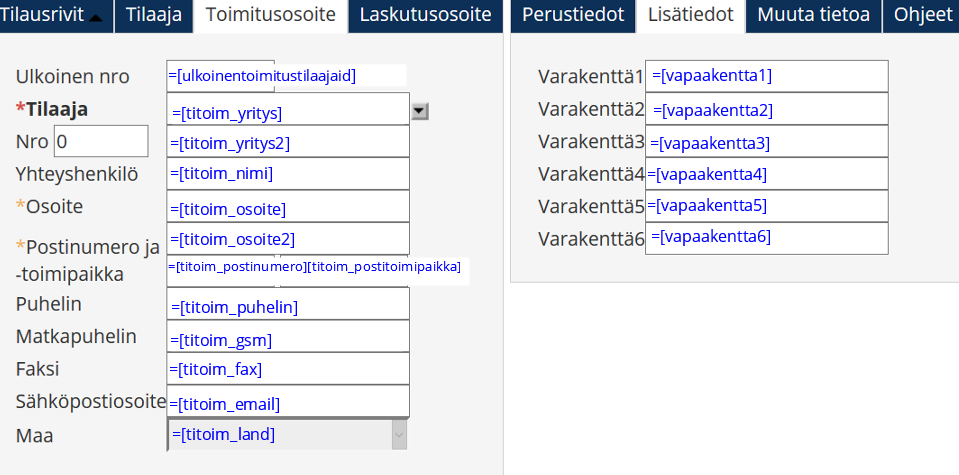Click the sort arrow on Tilausrivit

(96, 17)
